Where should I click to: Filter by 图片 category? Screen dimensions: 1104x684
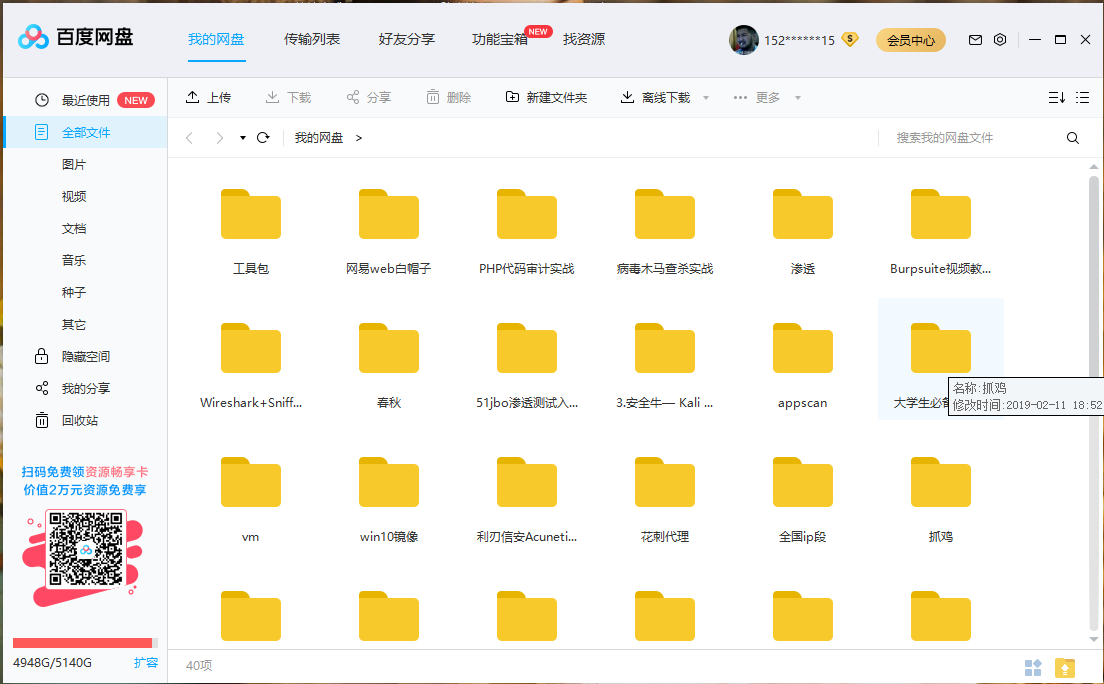point(74,164)
